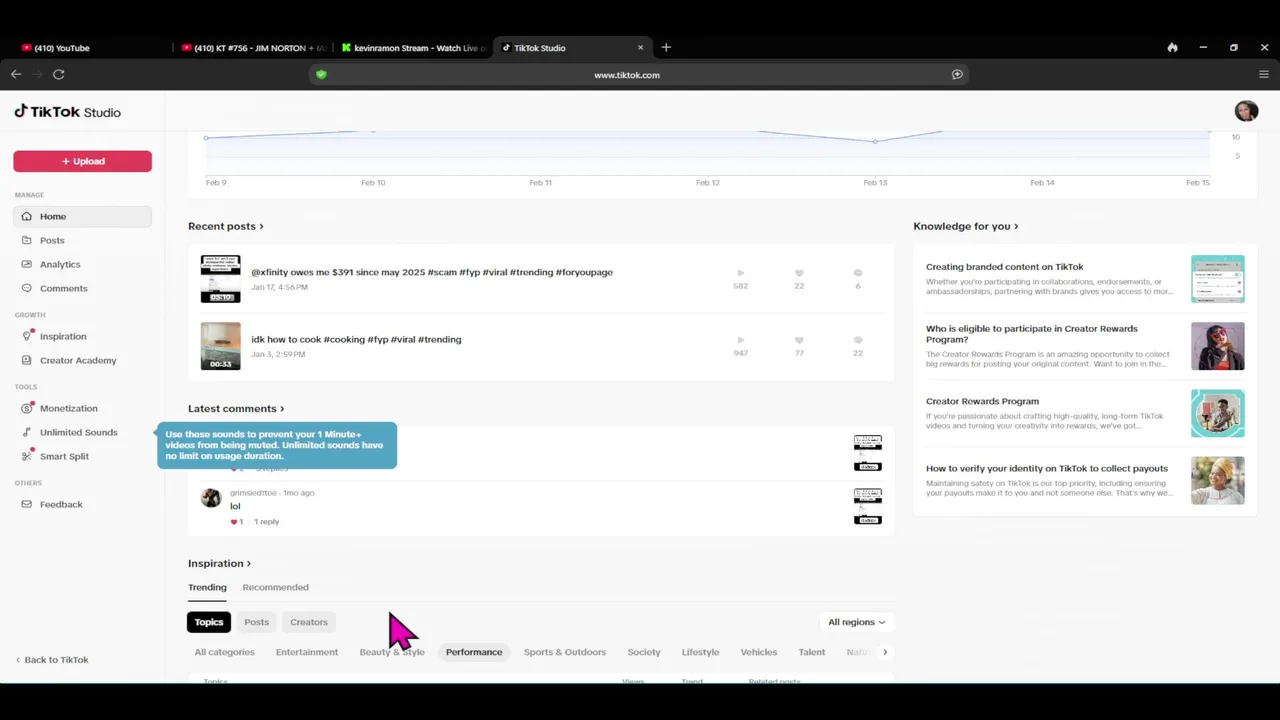Click the heart icon on the xfinity post
Screen dimensions: 1280x720
point(799,273)
